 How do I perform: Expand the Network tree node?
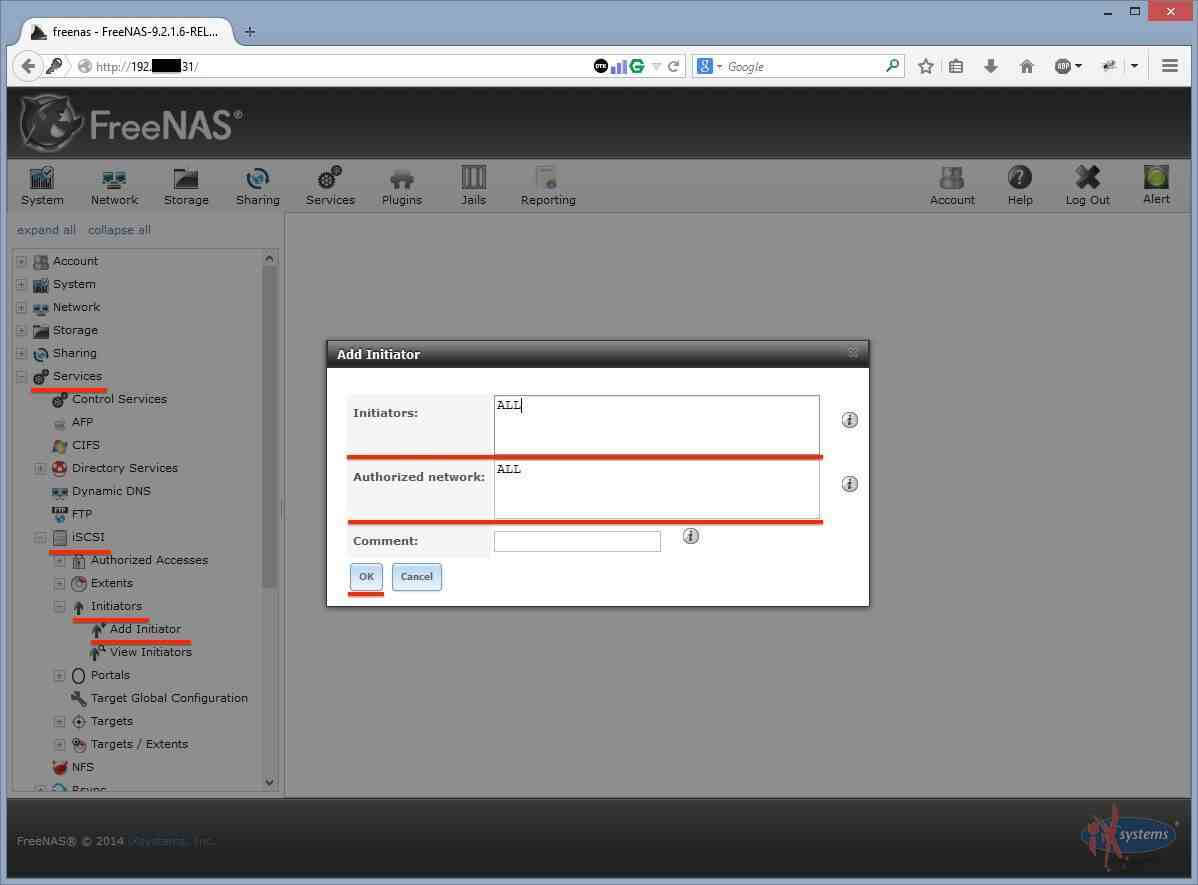pyautogui.click(x=21, y=307)
